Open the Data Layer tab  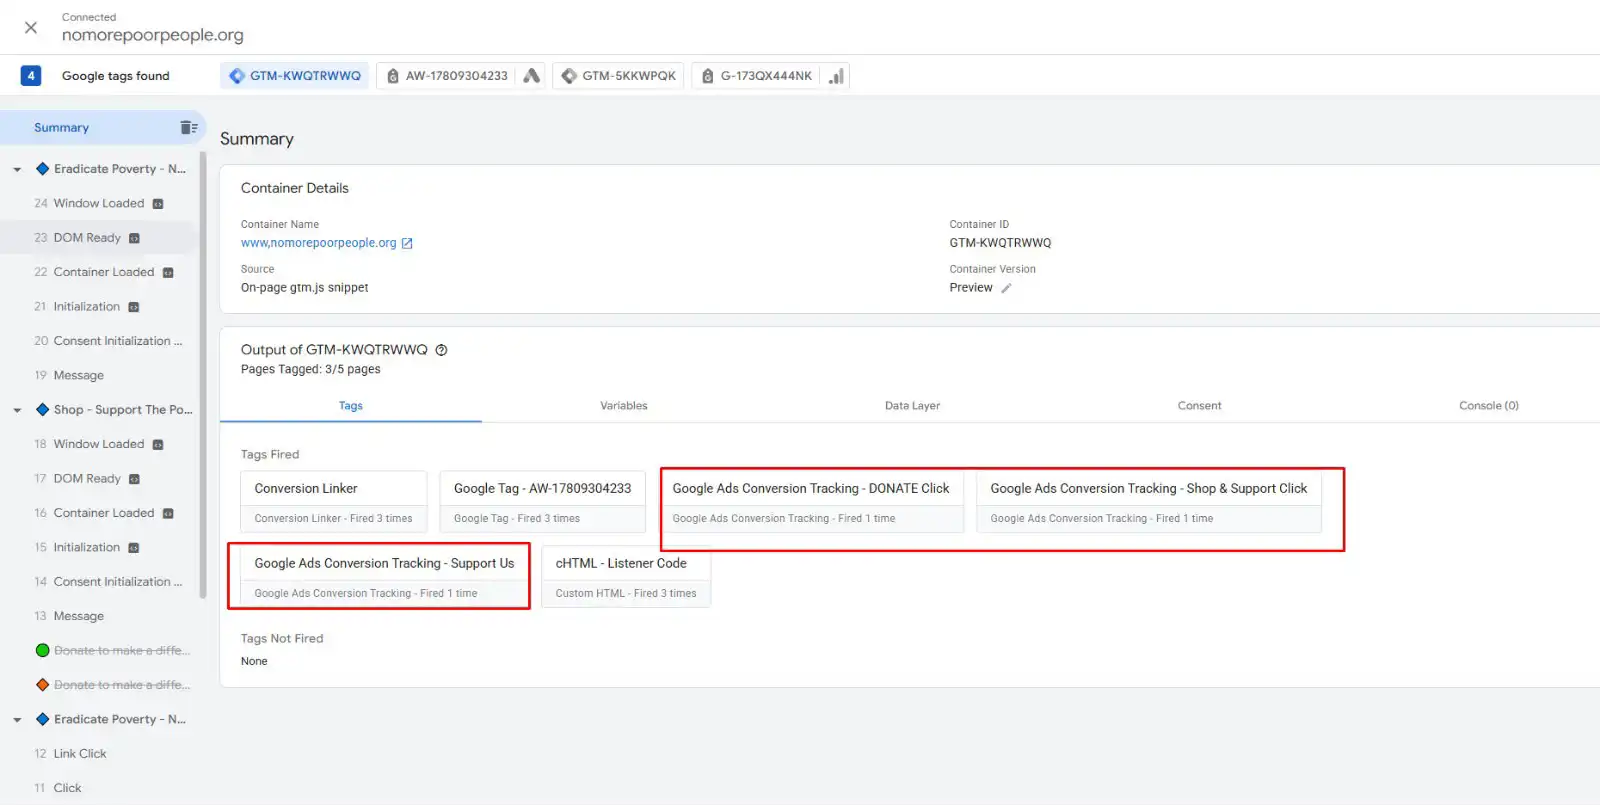click(x=912, y=406)
